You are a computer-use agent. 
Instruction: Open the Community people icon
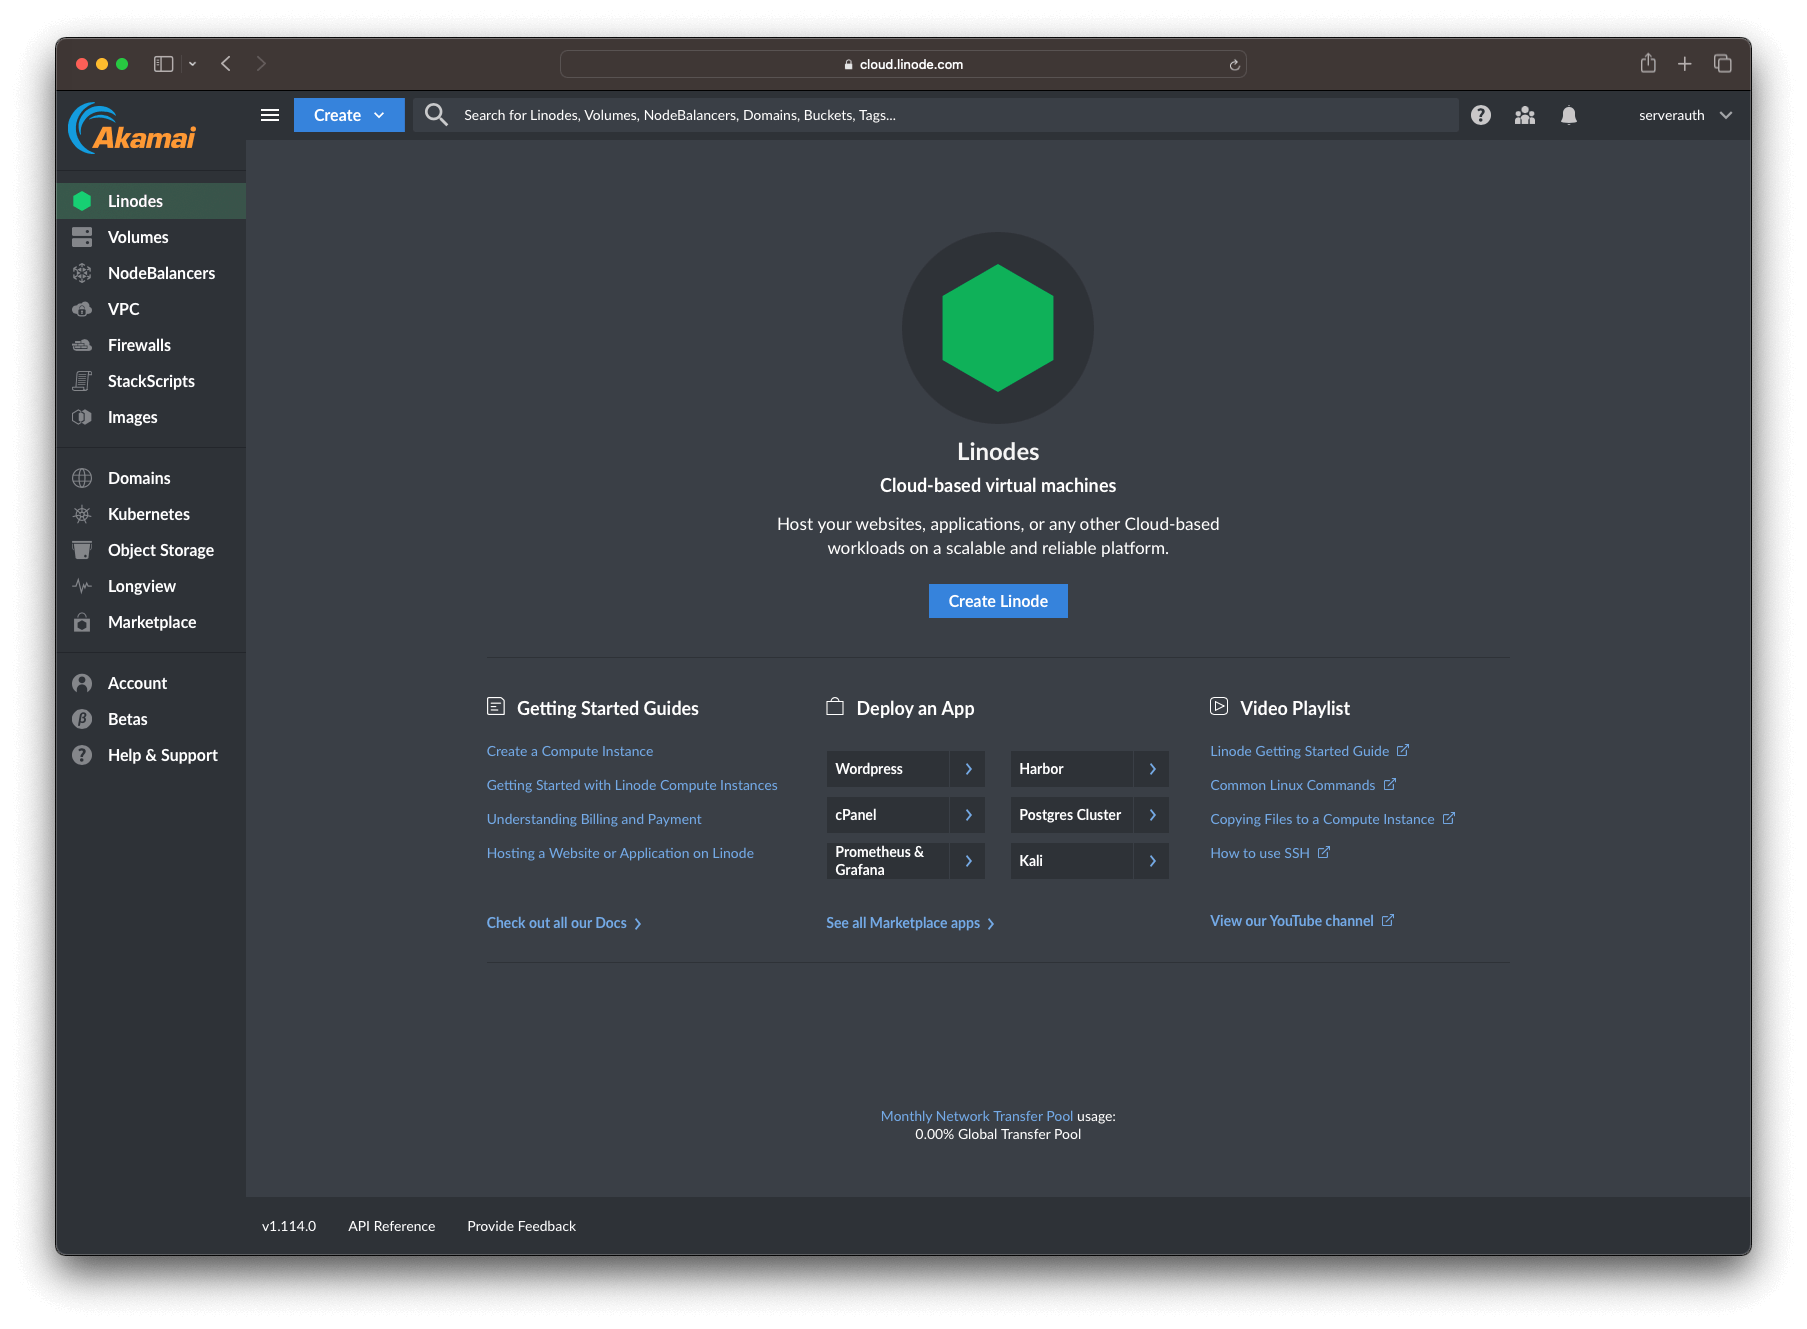click(x=1525, y=115)
